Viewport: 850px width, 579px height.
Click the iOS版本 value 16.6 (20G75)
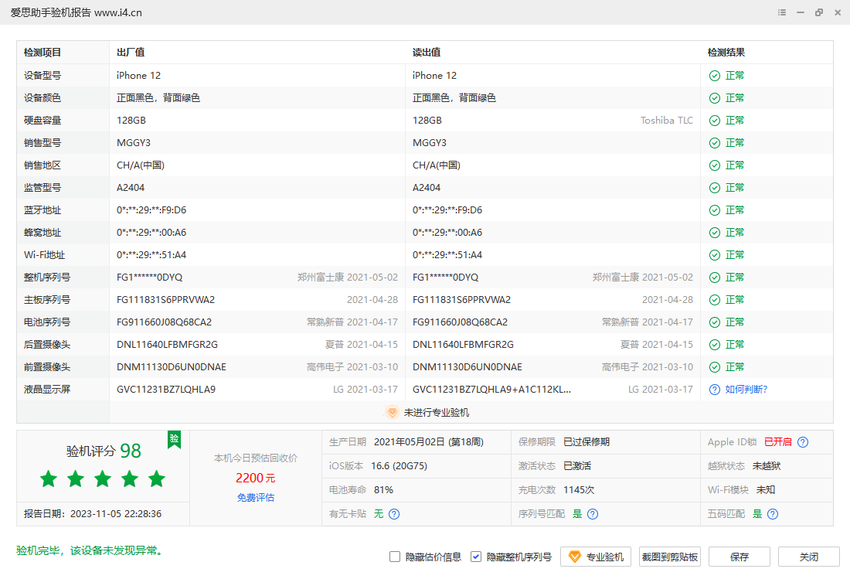click(x=399, y=466)
